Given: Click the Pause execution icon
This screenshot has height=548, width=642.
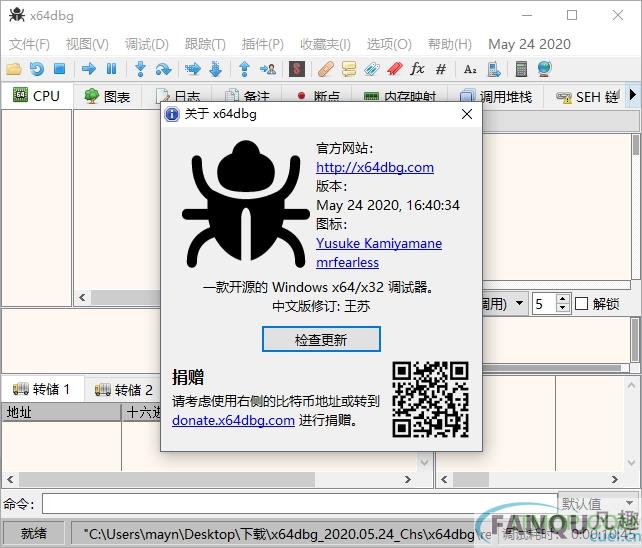Looking at the screenshot, I should [x=111, y=69].
